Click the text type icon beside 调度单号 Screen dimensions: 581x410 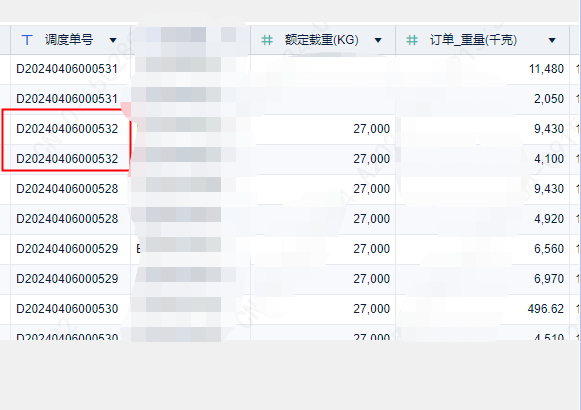(x=27, y=40)
